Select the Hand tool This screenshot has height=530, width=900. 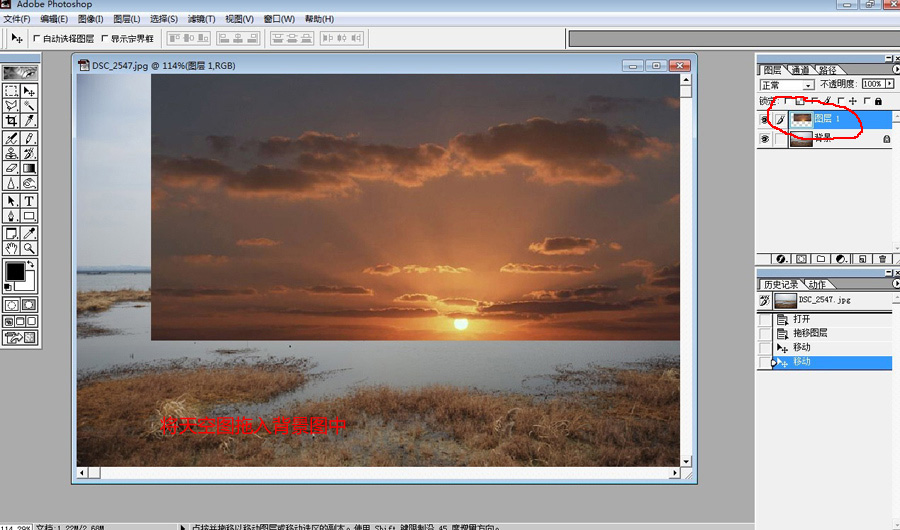click(11, 248)
